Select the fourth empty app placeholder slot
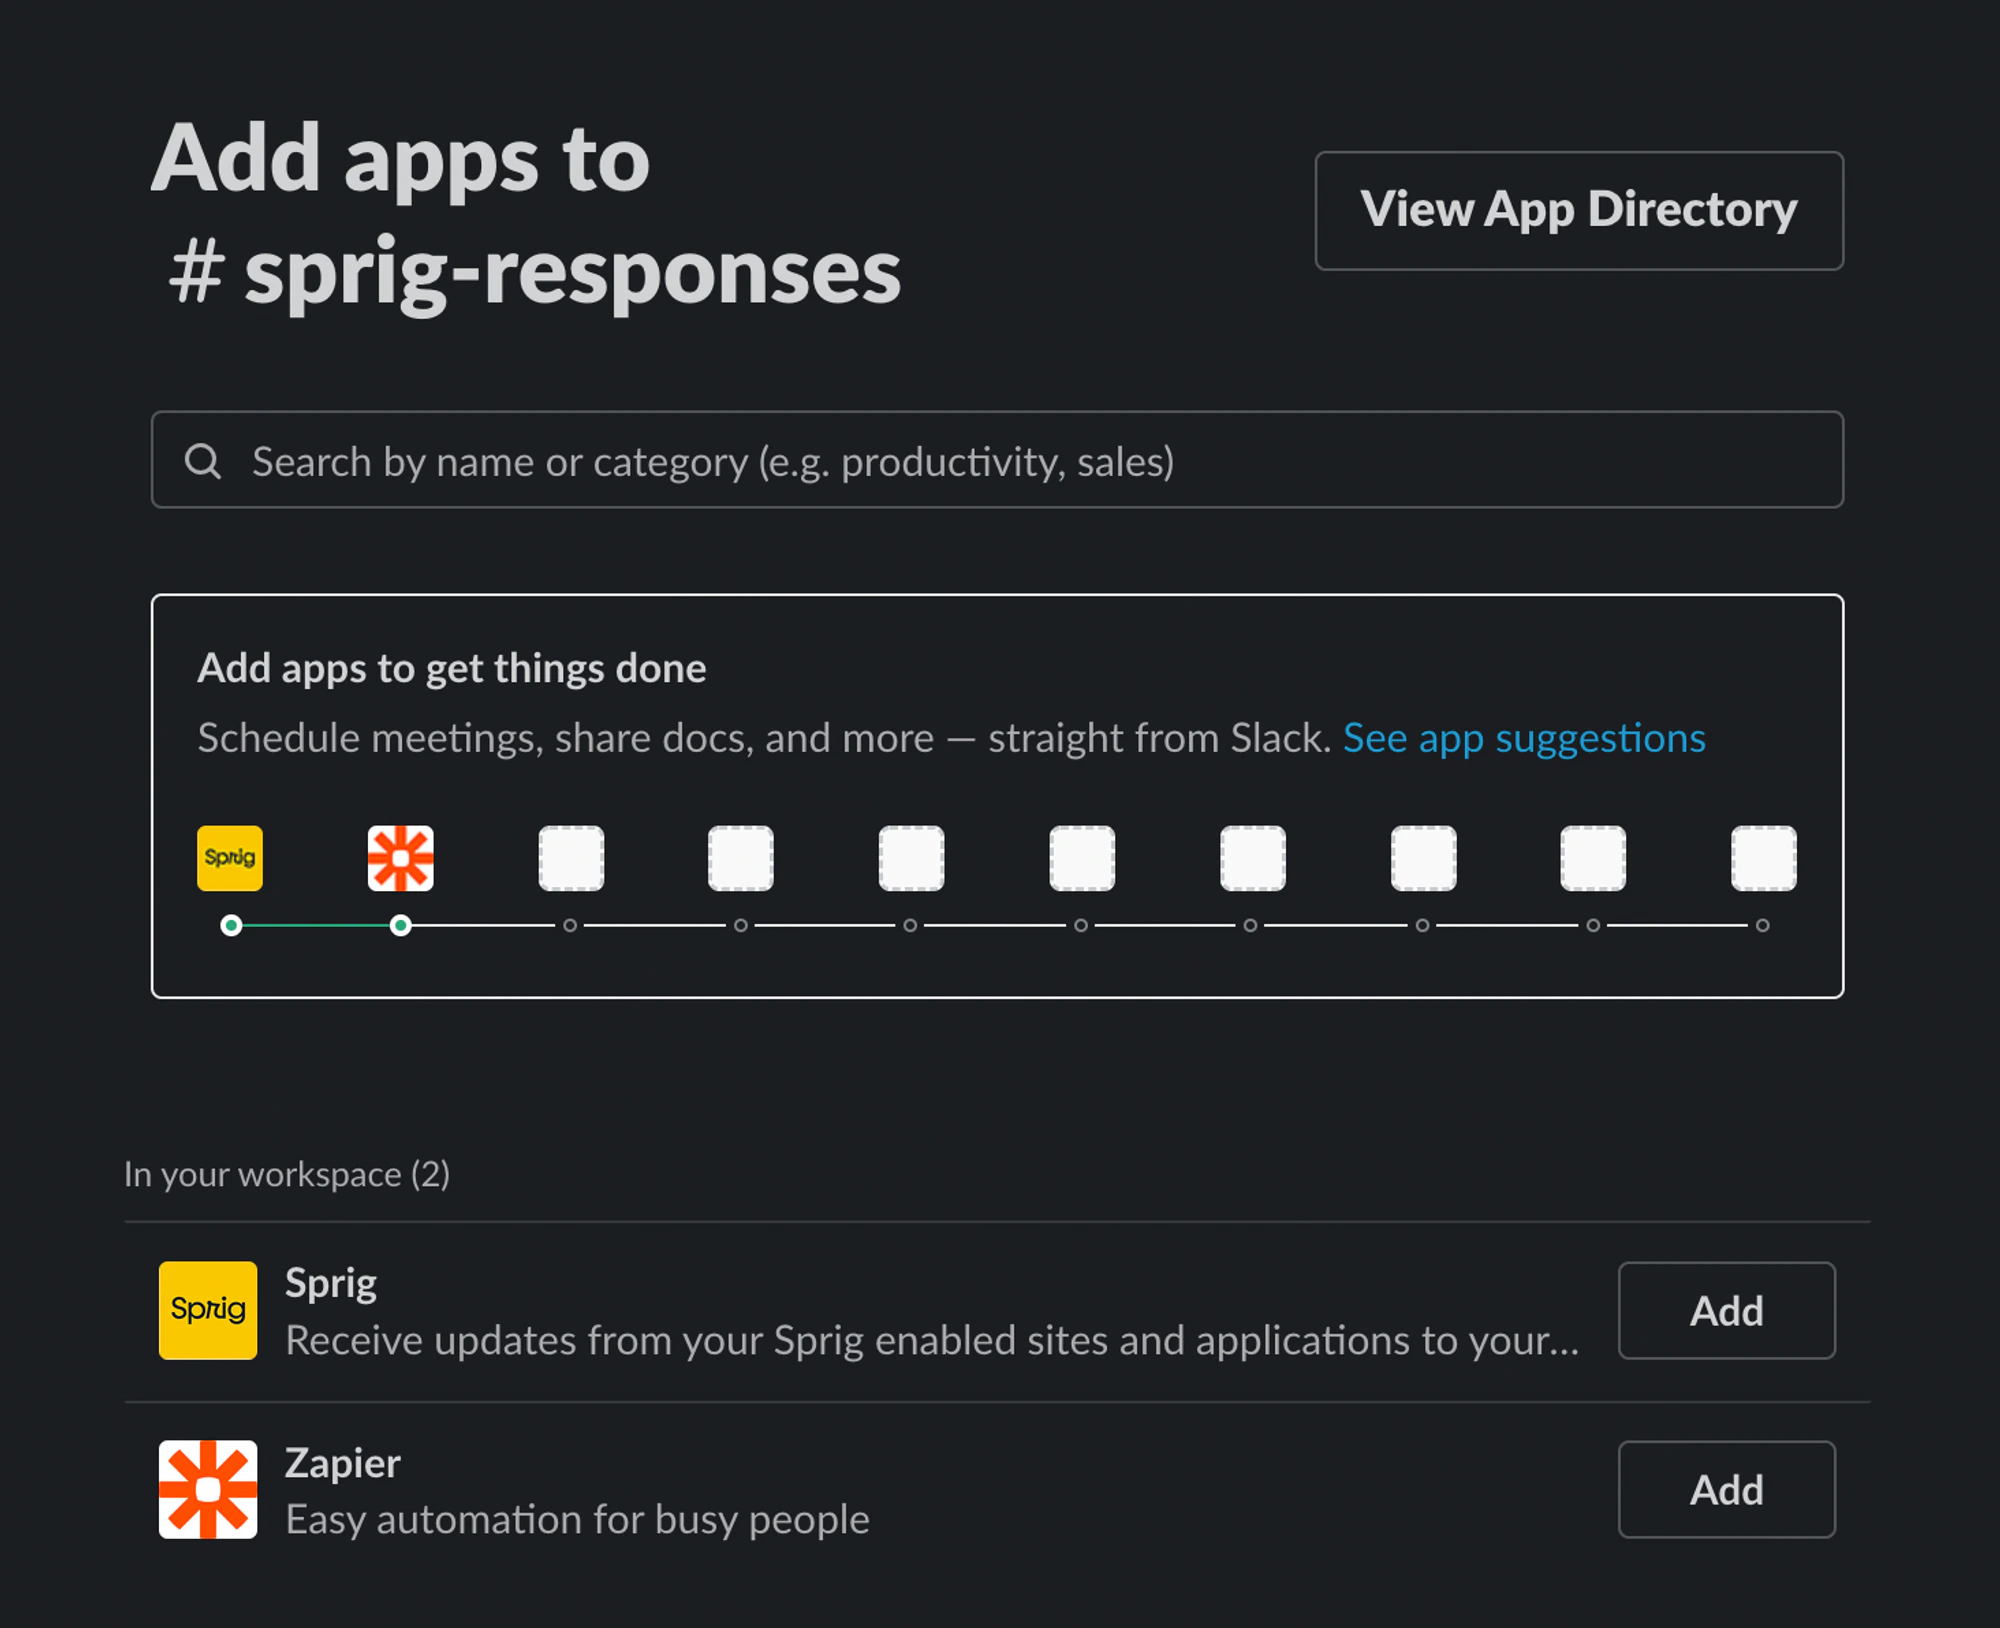Image resolution: width=2000 pixels, height=1628 pixels. point(1082,858)
